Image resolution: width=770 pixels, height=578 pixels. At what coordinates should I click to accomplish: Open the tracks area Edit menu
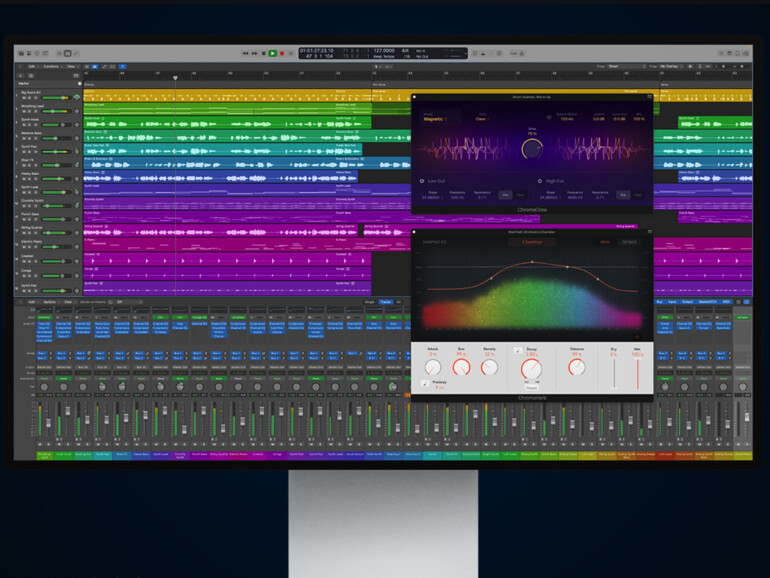(x=31, y=66)
